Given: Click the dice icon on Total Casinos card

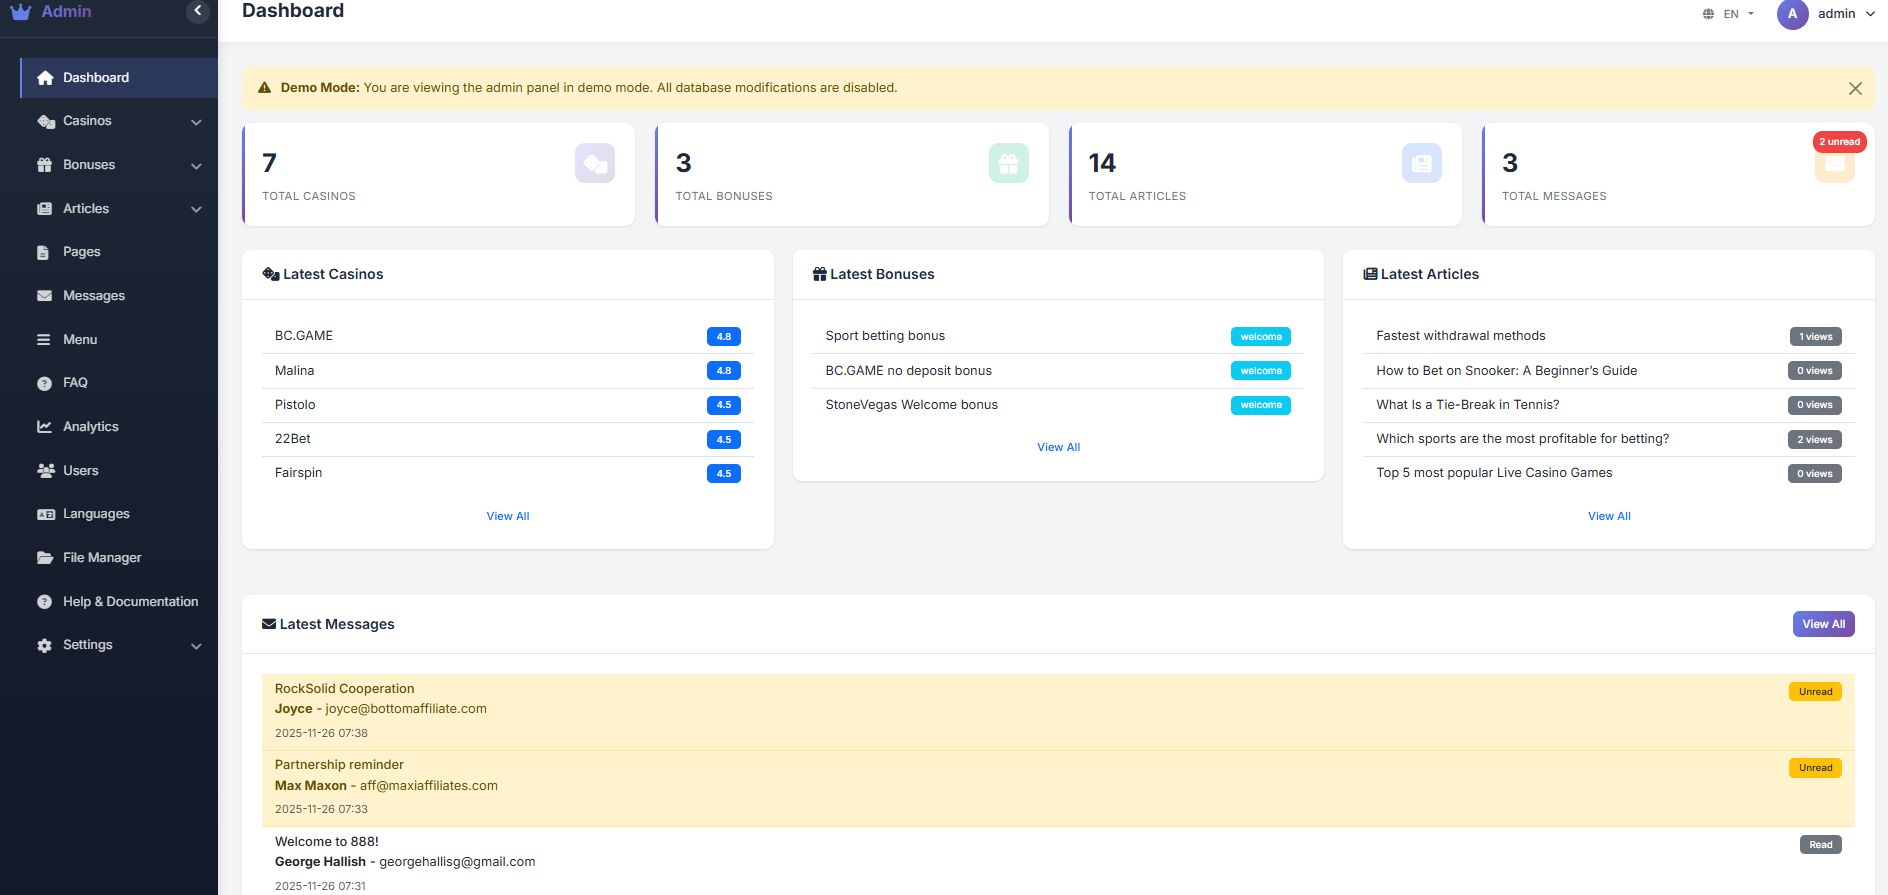Looking at the screenshot, I should point(594,163).
